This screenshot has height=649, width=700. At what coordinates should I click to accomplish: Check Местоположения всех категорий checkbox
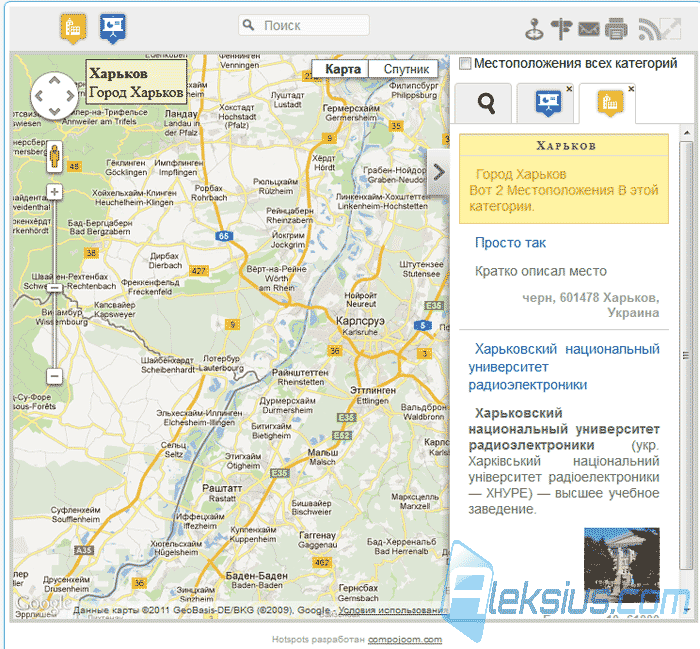pyautogui.click(x=465, y=64)
